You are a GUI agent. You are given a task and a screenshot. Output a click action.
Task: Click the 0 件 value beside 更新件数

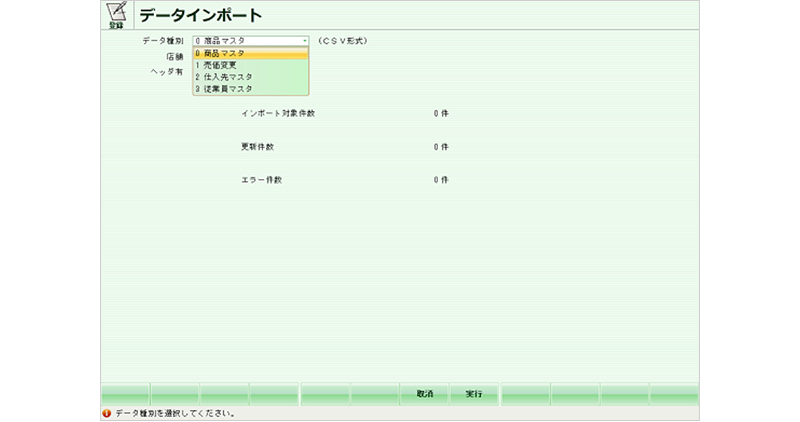[441, 147]
